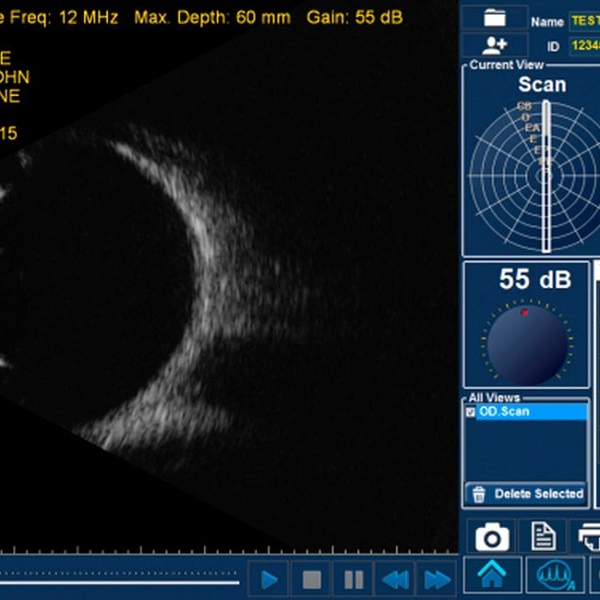Image resolution: width=600 pixels, height=600 pixels.
Task: Click the probe position bar on scan diagram
Action: (546, 176)
